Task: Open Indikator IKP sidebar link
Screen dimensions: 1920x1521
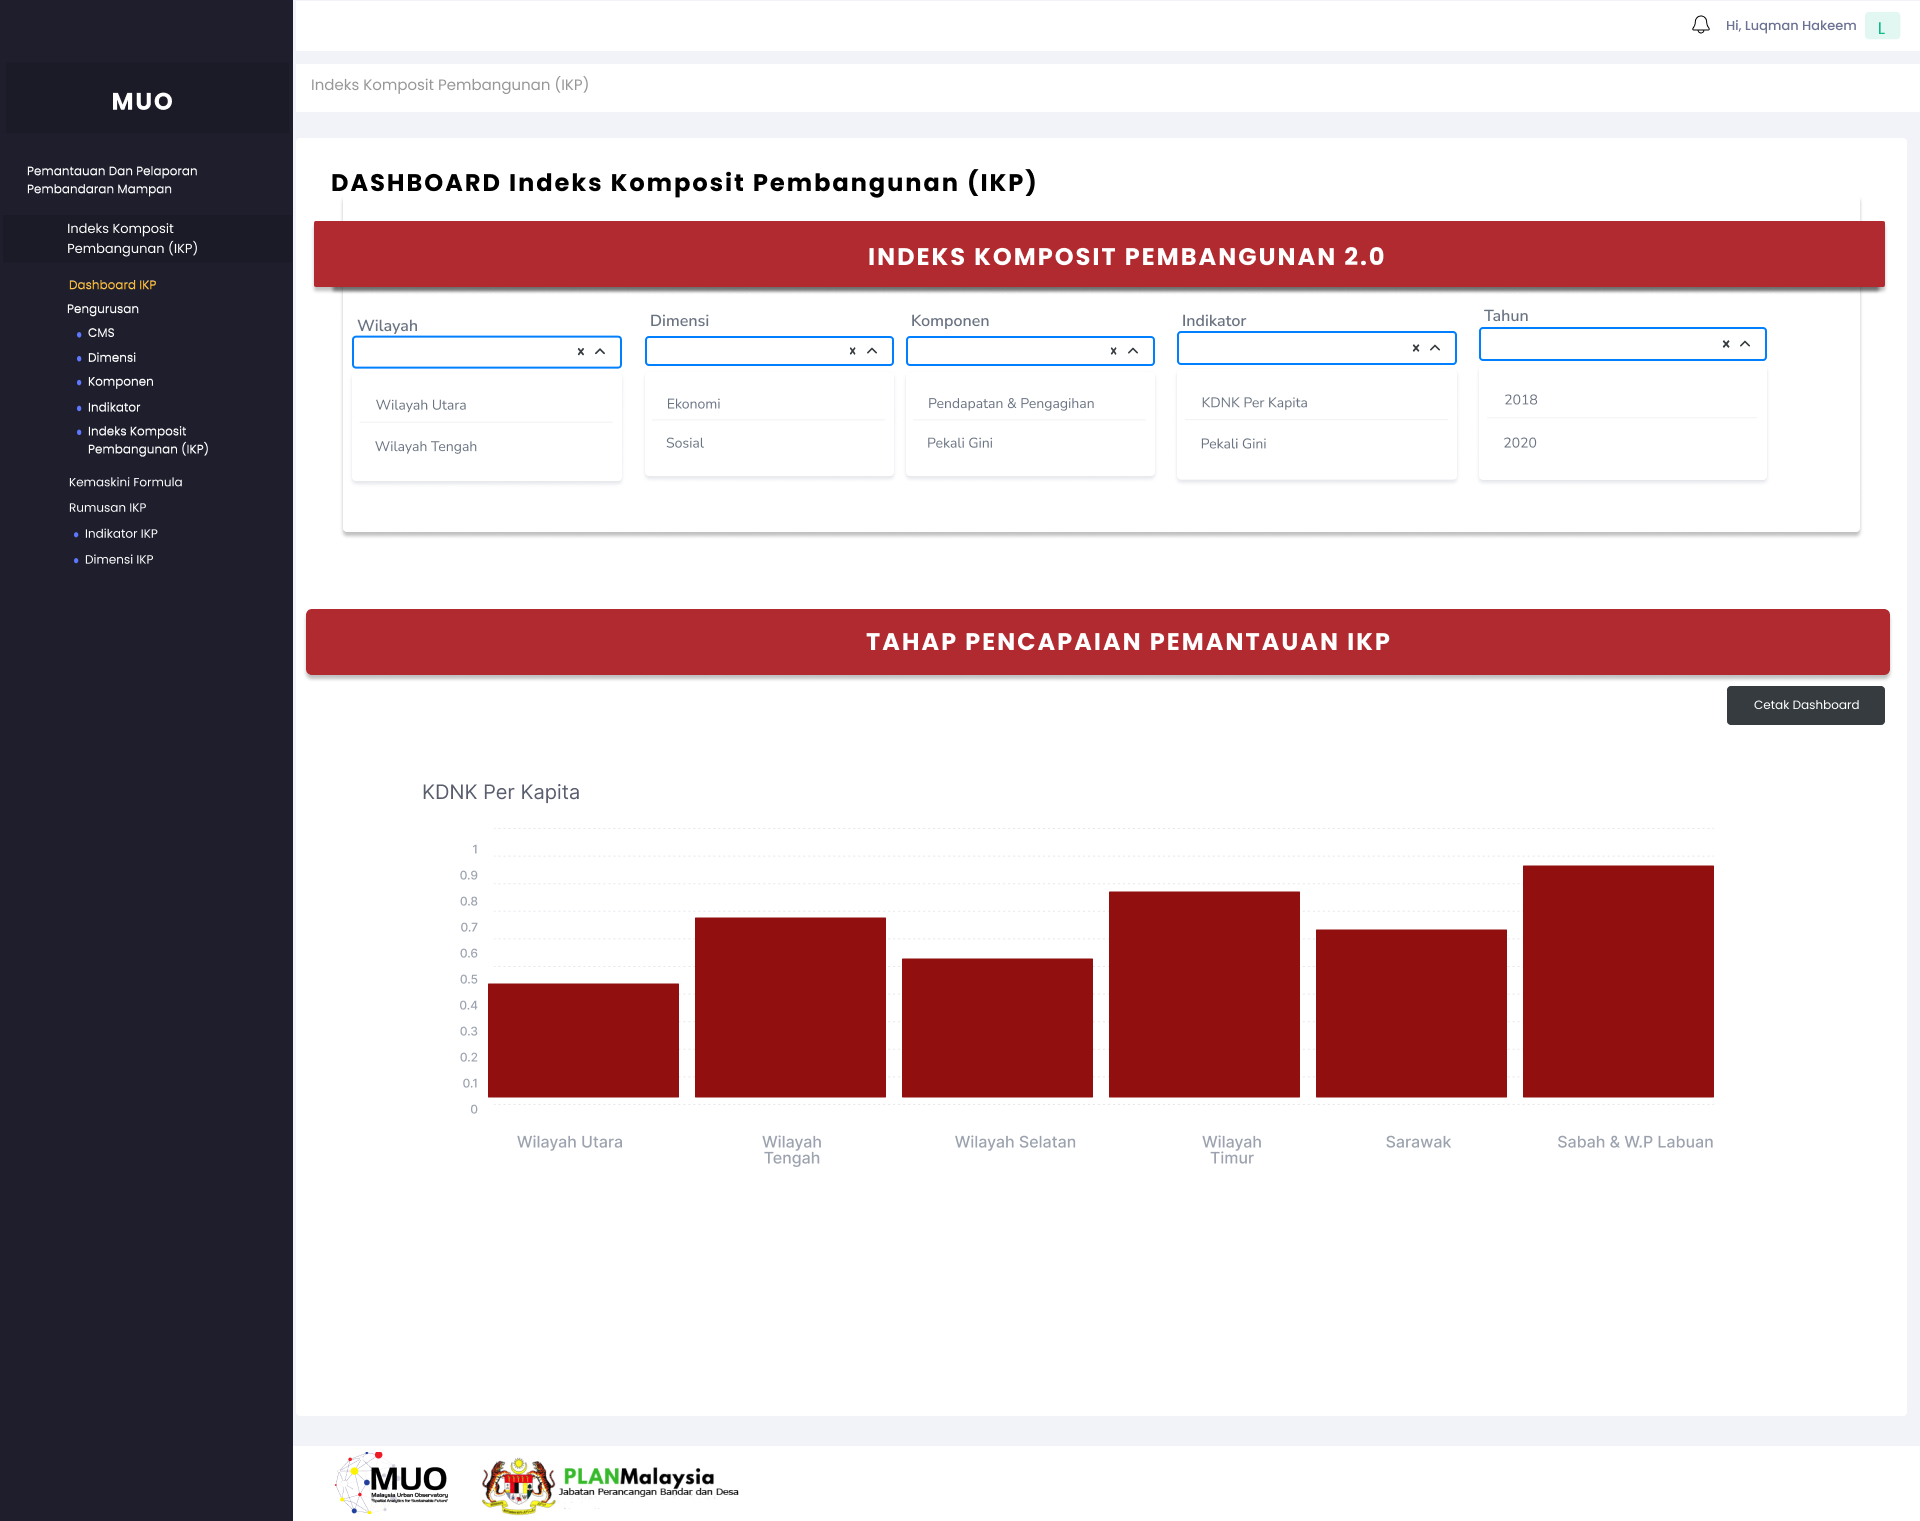Action: (x=121, y=534)
